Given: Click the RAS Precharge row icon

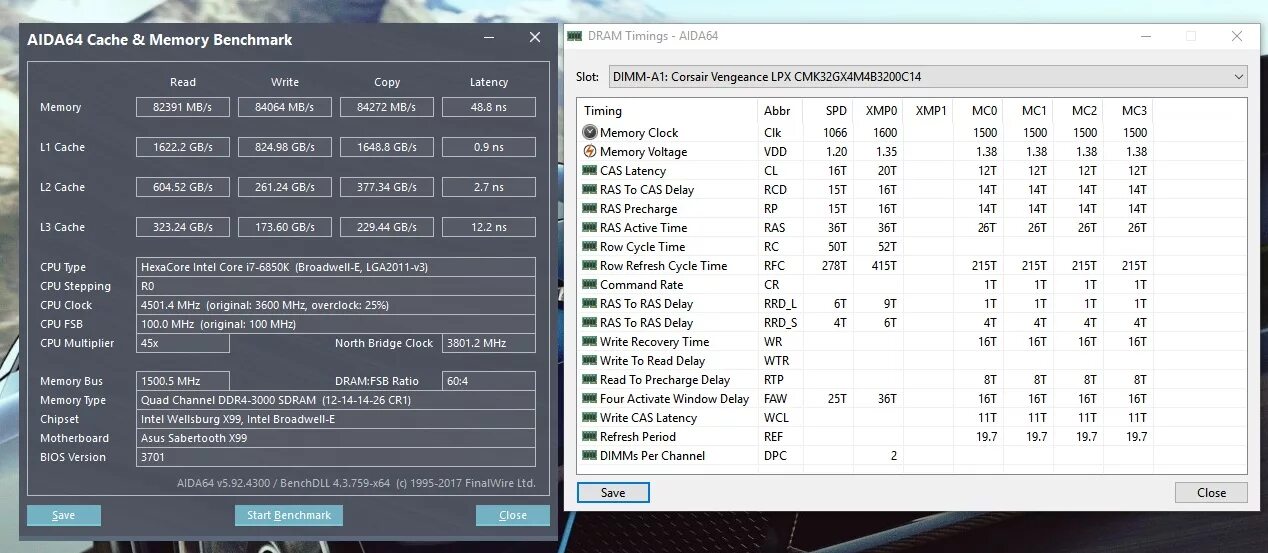Looking at the screenshot, I should tap(590, 208).
